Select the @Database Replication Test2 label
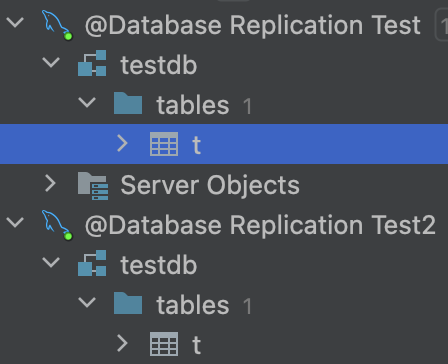This screenshot has height=364, width=448. pyautogui.click(x=260, y=225)
